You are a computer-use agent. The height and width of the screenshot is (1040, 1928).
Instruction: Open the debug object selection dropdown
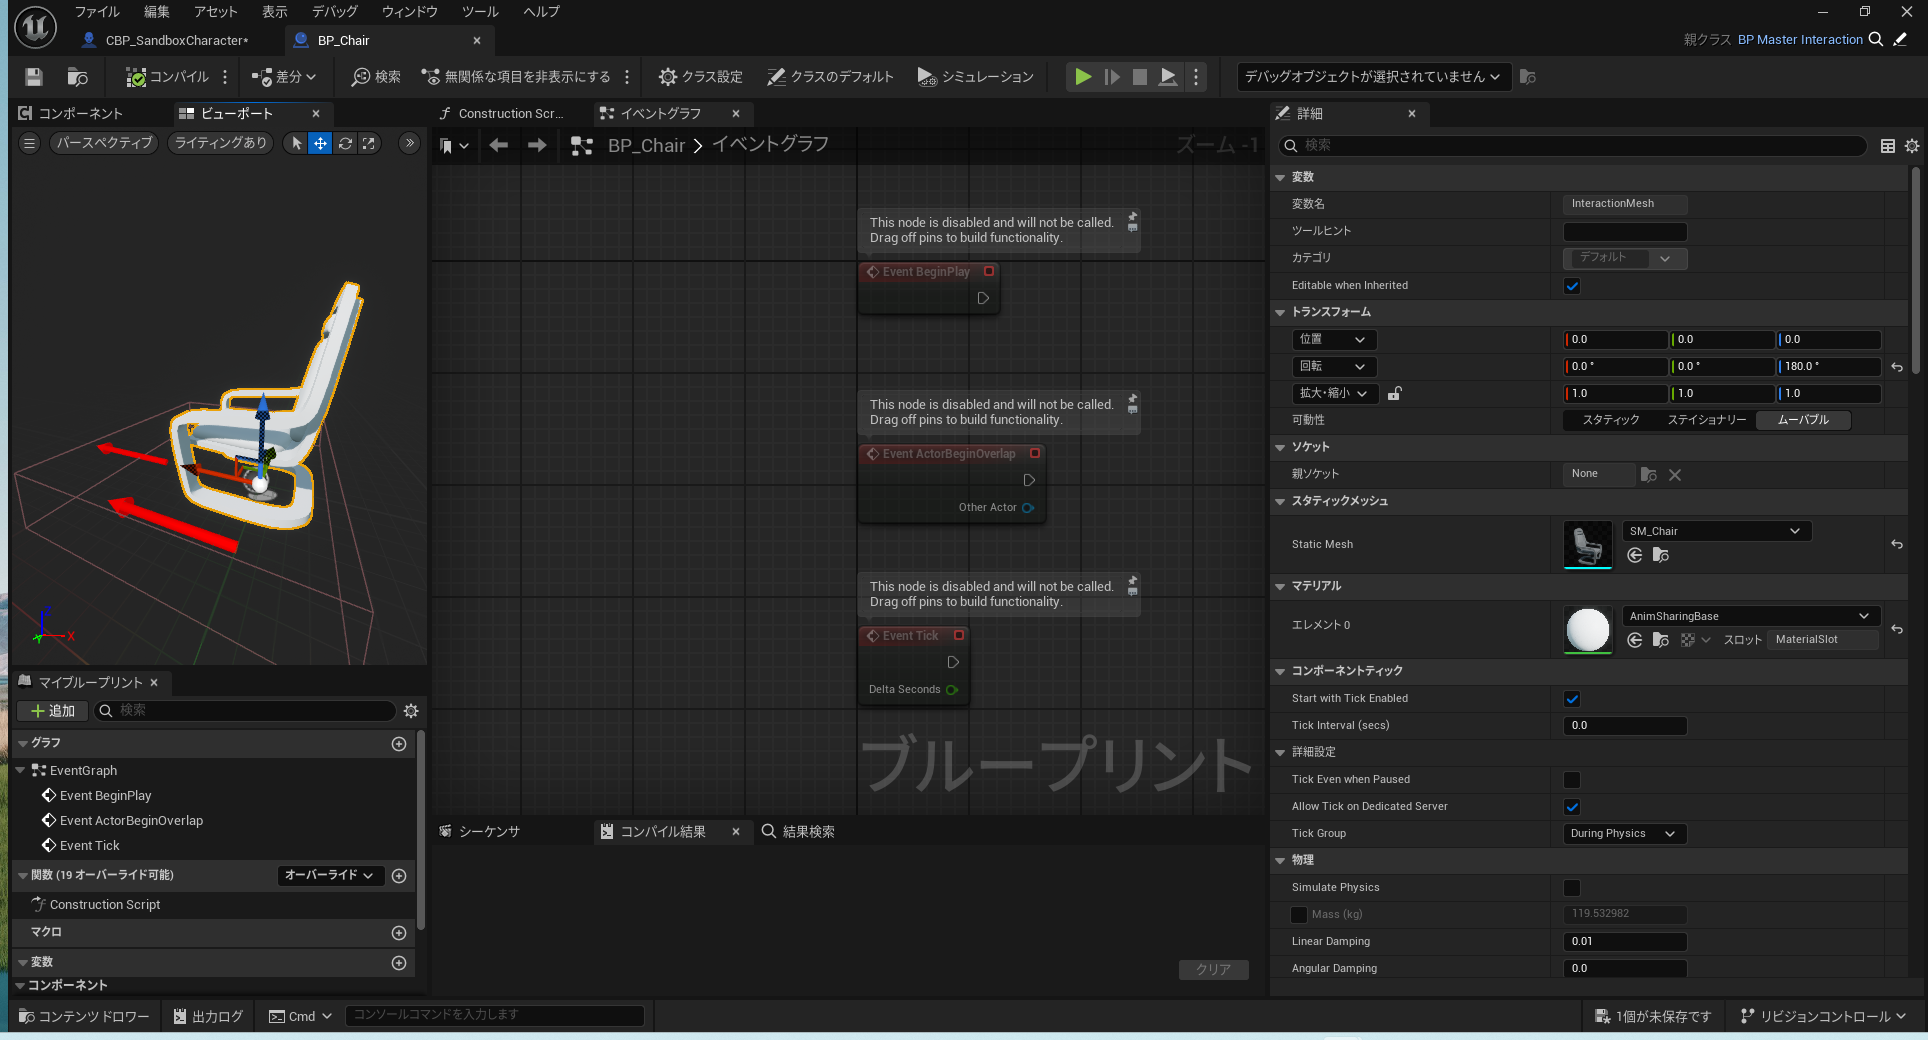[1373, 77]
